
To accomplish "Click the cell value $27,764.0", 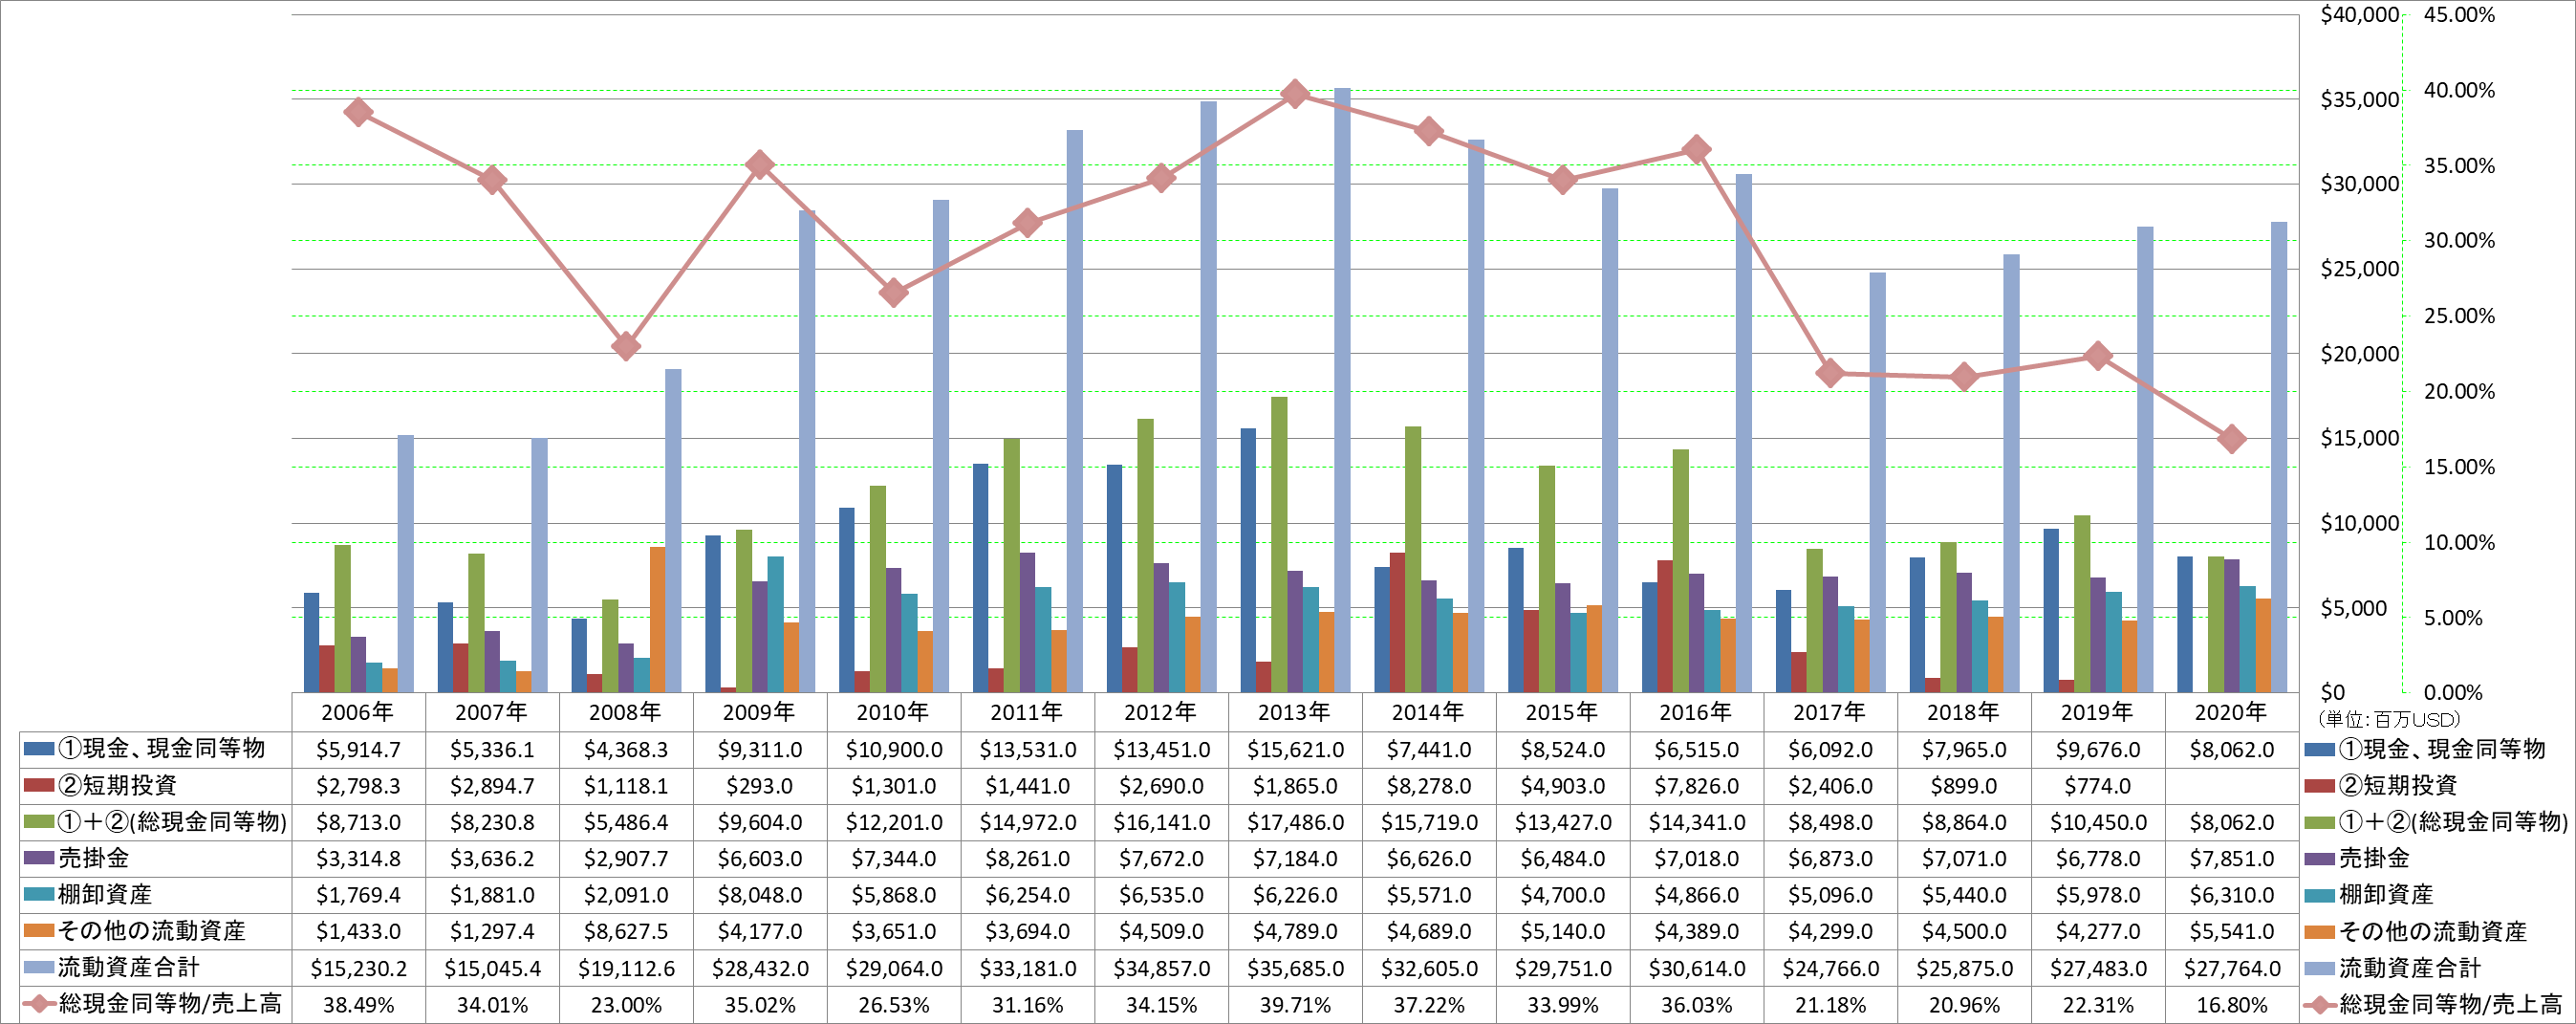I will click(2231, 969).
